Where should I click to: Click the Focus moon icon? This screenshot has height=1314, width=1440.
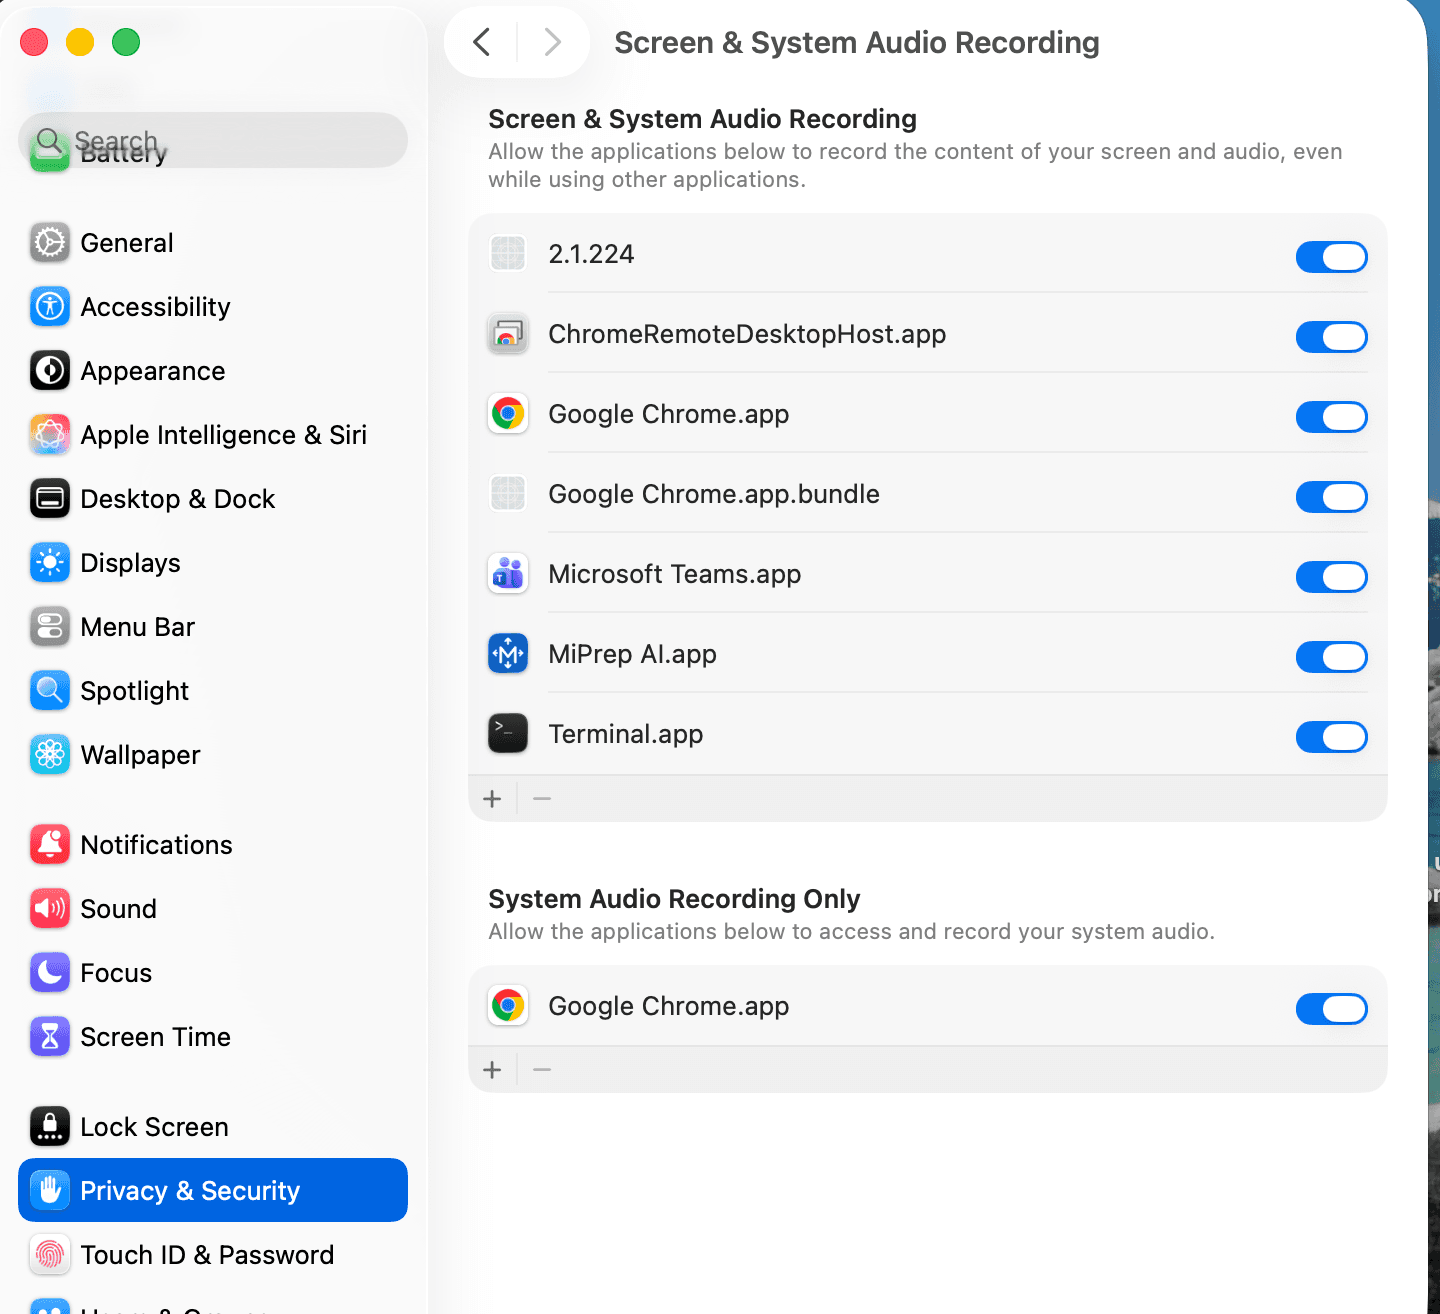tap(50, 973)
